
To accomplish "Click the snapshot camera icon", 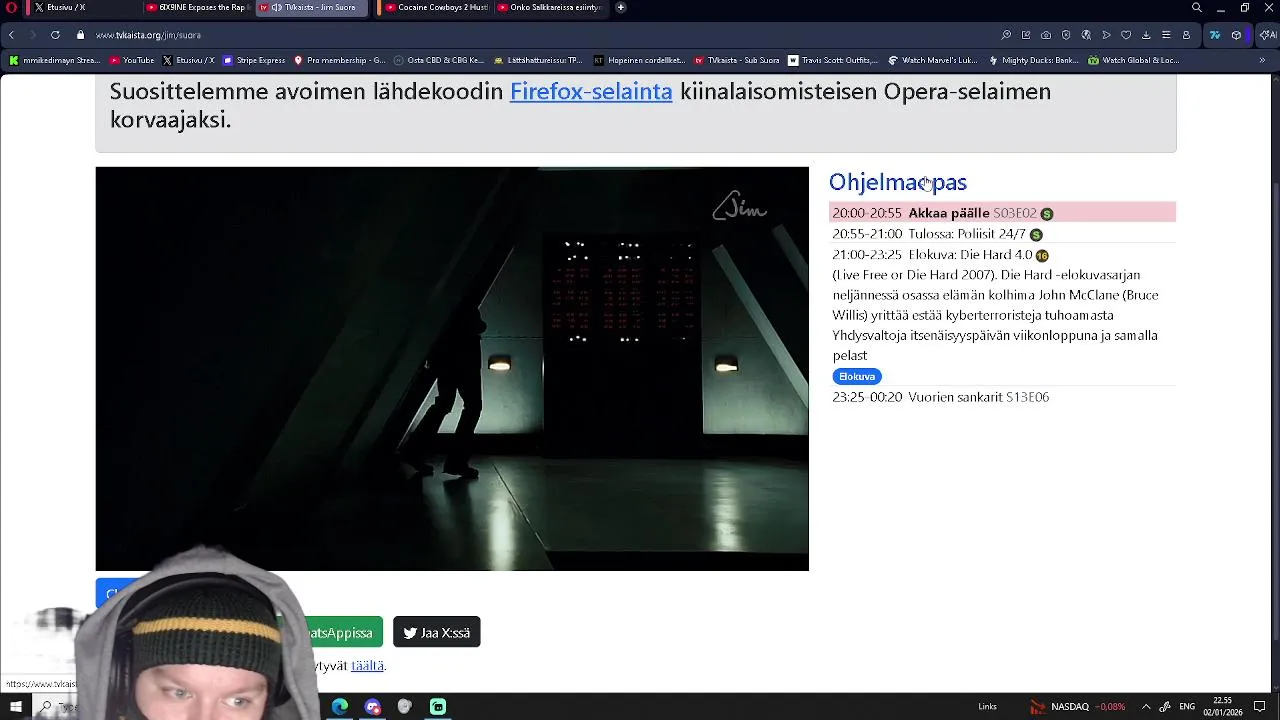I will [x=1046, y=35].
